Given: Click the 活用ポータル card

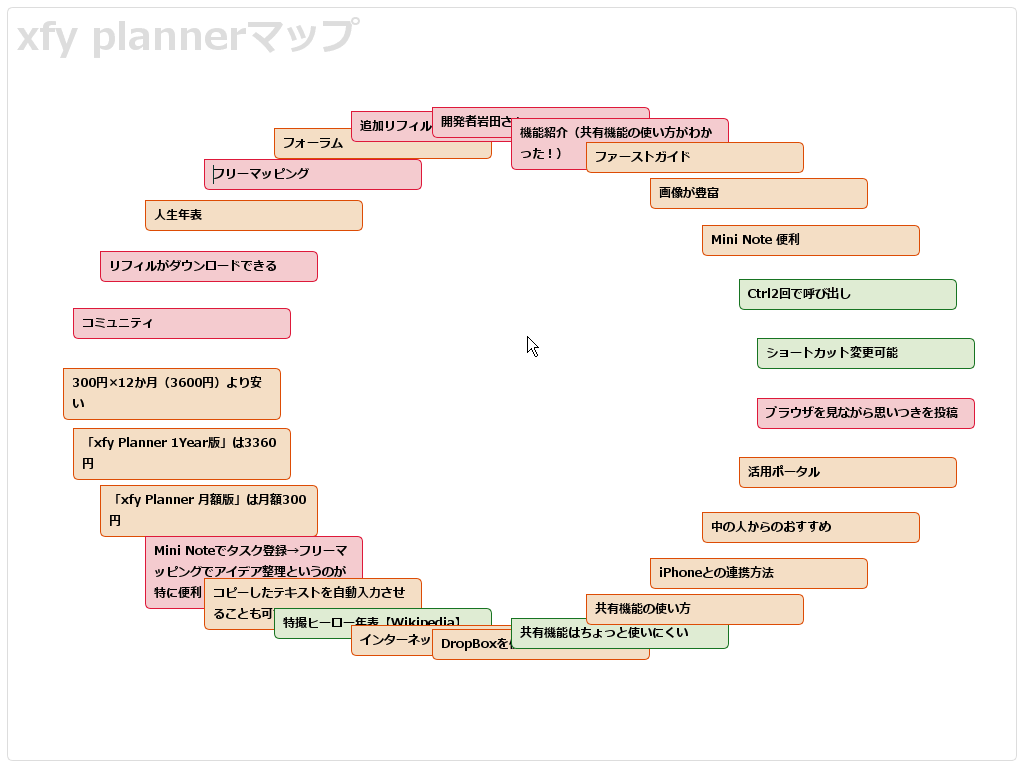Looking at the screenshot, I should coord(848,472).
